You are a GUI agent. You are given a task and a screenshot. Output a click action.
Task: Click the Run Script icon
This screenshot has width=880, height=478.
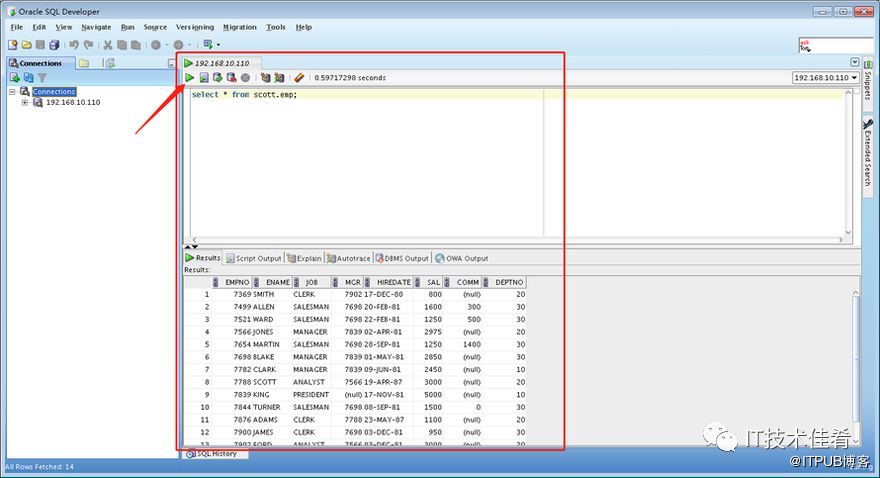(x=204, y=77)
